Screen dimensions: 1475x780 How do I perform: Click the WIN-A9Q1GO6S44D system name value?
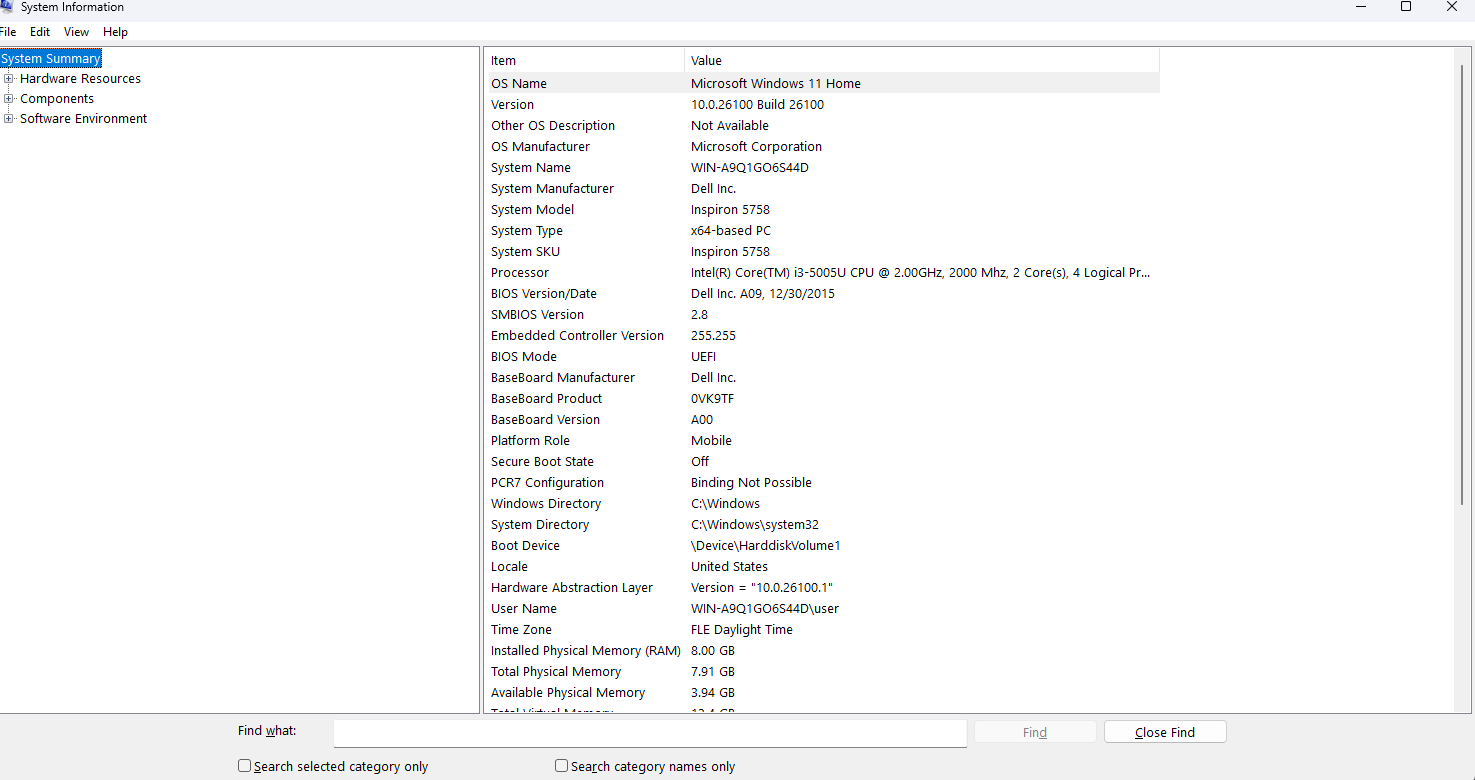750,168
